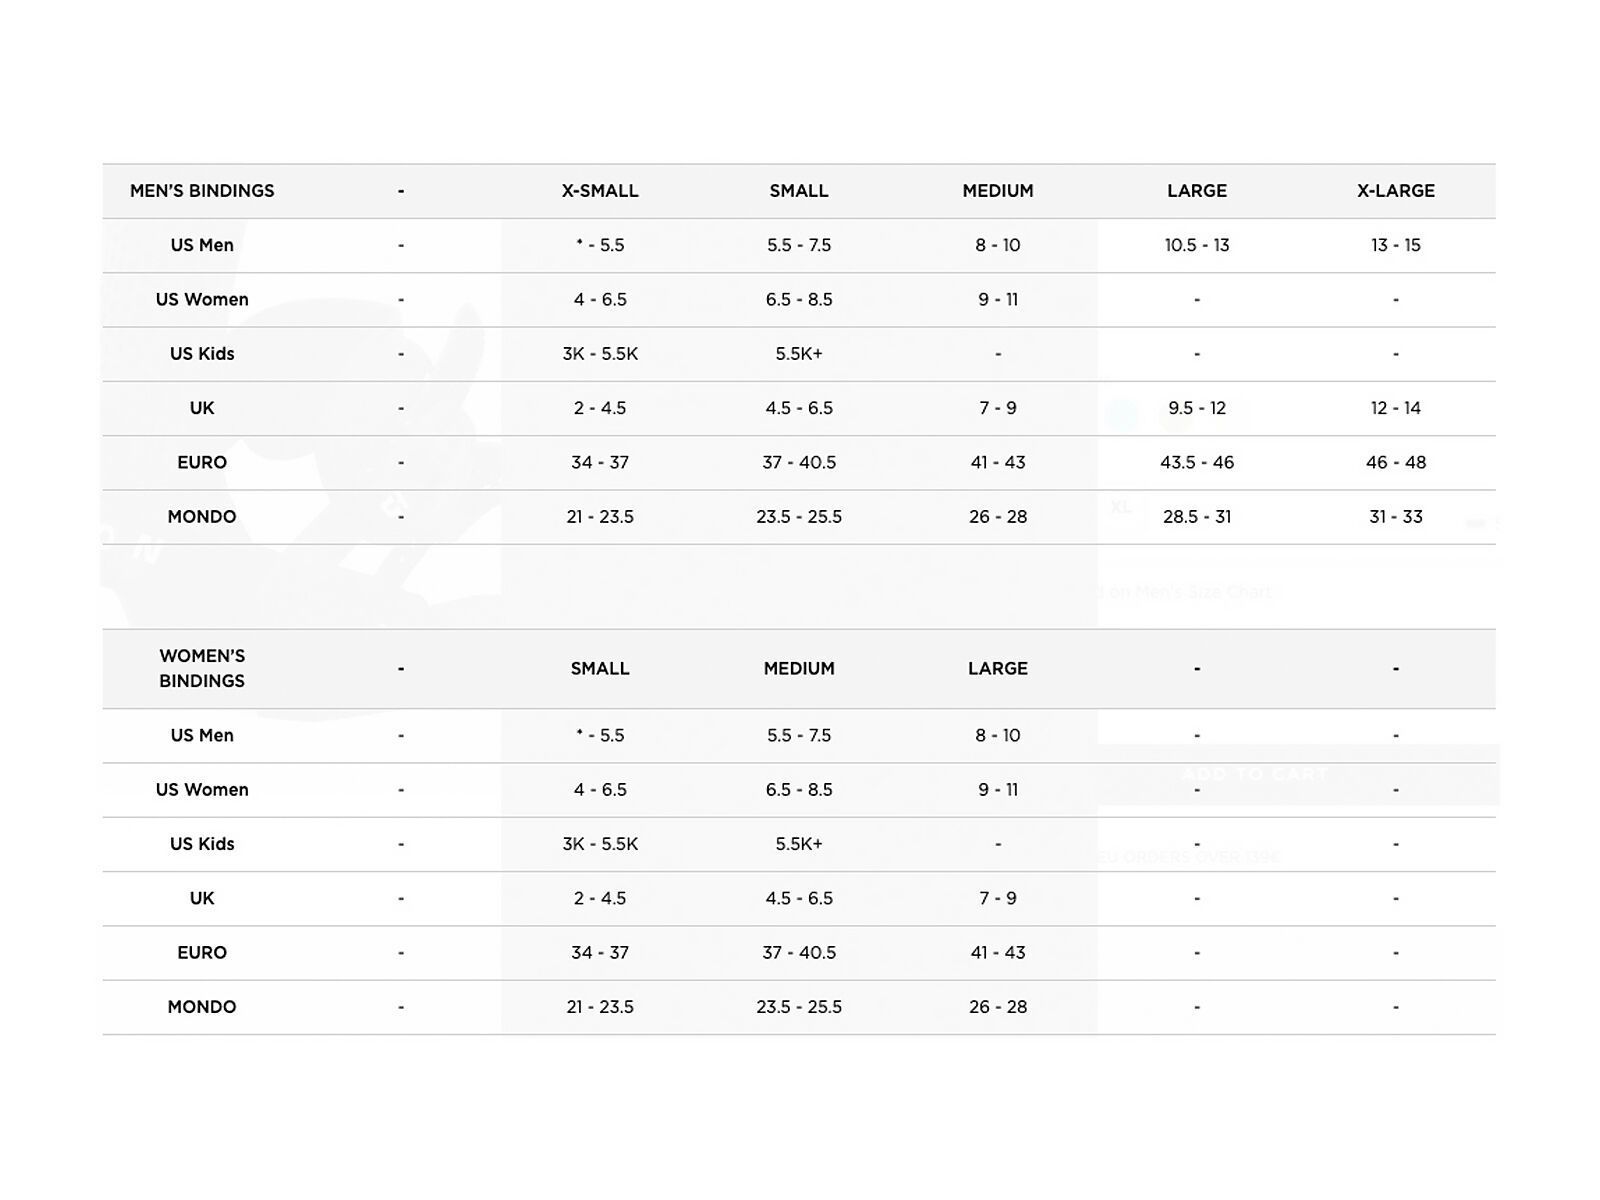Click the MEN'S BINDINGS table header
Viewport: 1600px width, 1200px height.
point(202,191)
